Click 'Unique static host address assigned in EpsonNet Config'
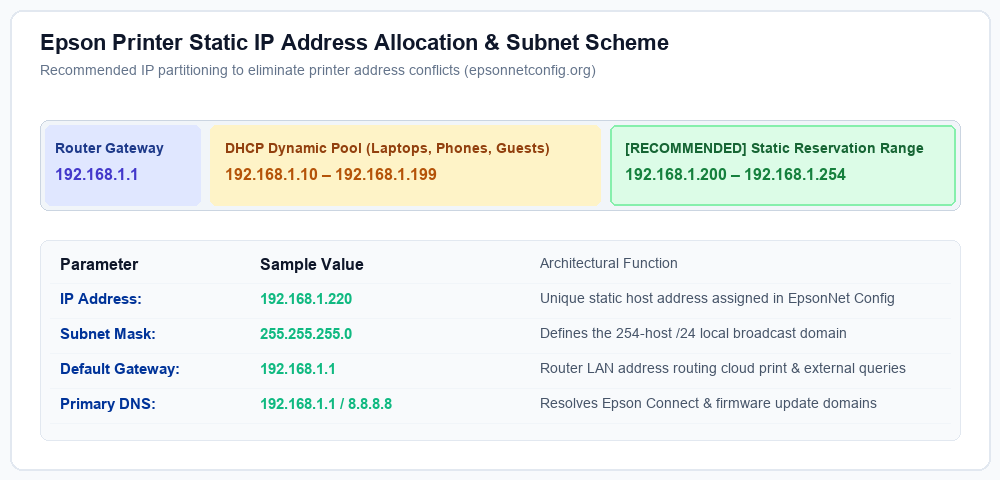Viewport: 1000px width, 480px height. [717, 298]
